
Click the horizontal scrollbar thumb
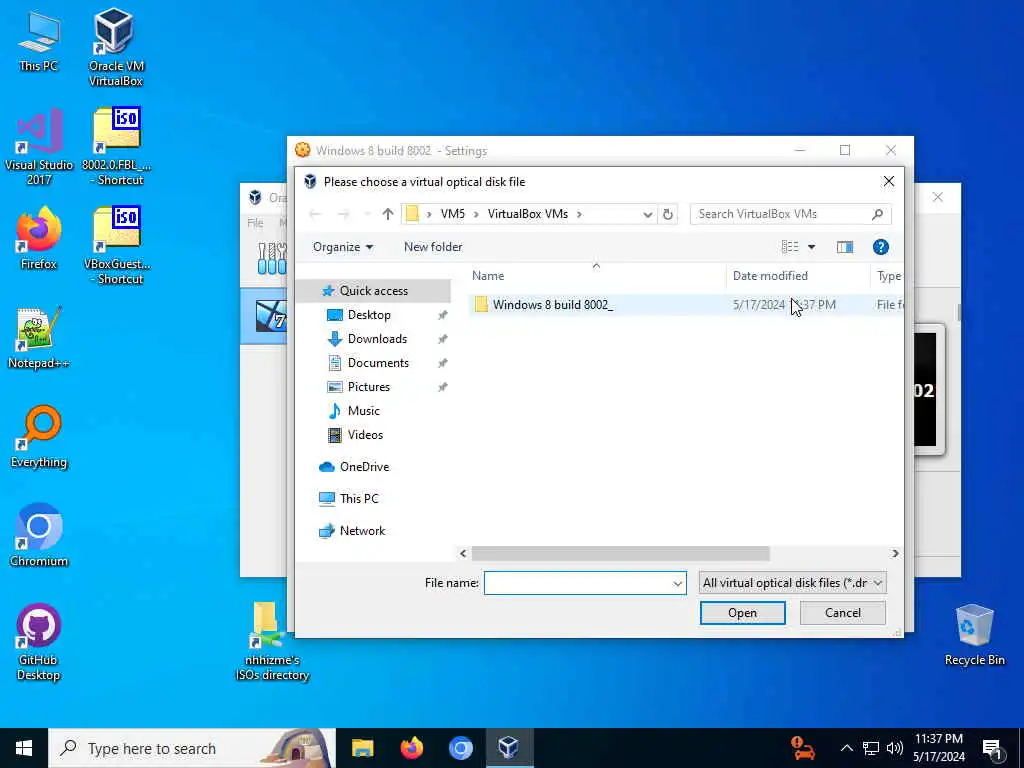point(620,554)
